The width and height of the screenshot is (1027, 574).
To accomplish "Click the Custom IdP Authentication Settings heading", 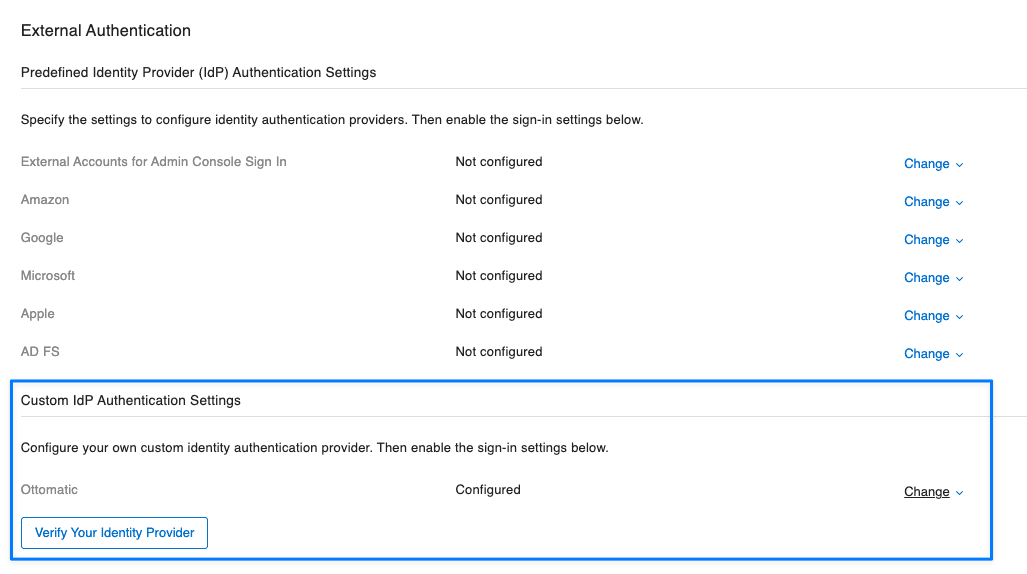I will [131, 401].
